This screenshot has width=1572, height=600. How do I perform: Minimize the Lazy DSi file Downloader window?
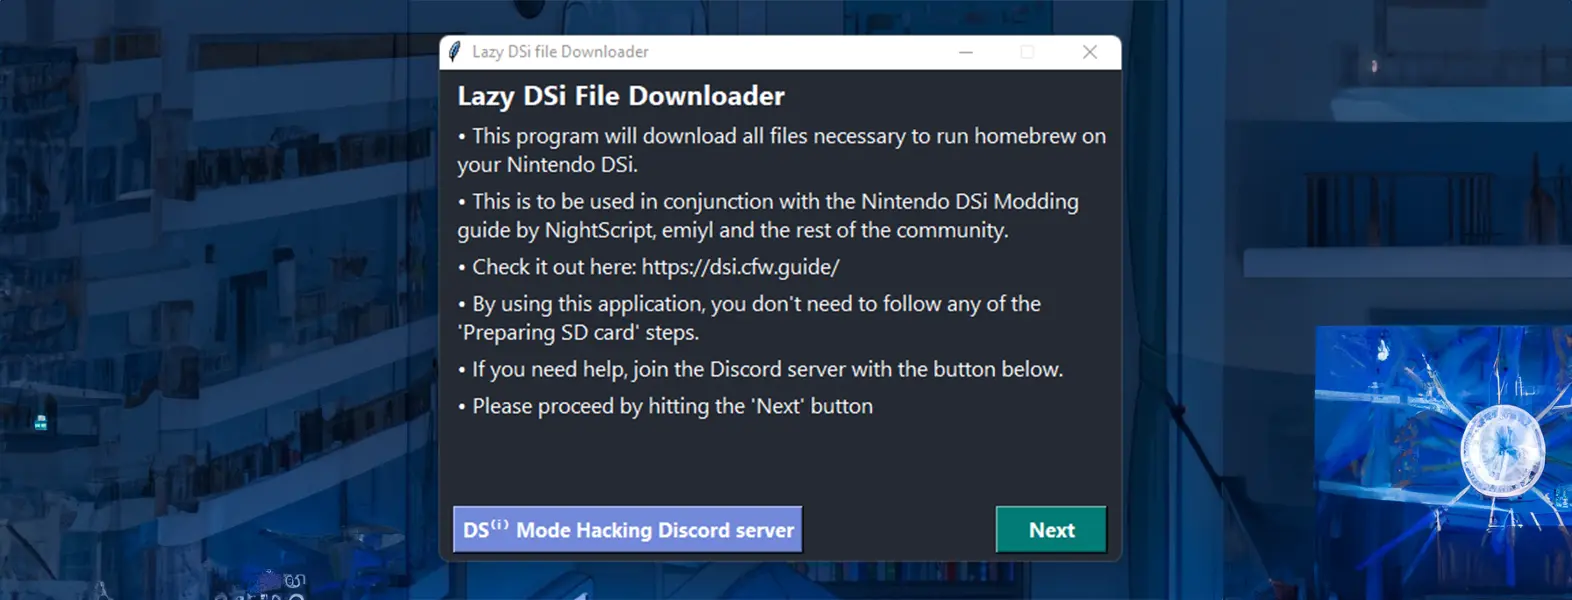pos(965,52)
